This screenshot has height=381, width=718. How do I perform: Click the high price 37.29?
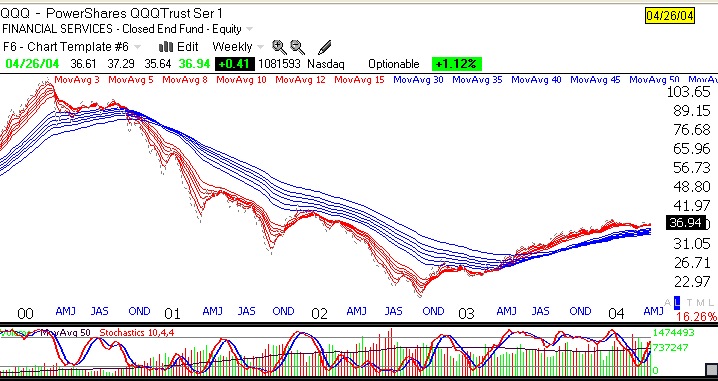pyautogui.click(x=120, y=64)
